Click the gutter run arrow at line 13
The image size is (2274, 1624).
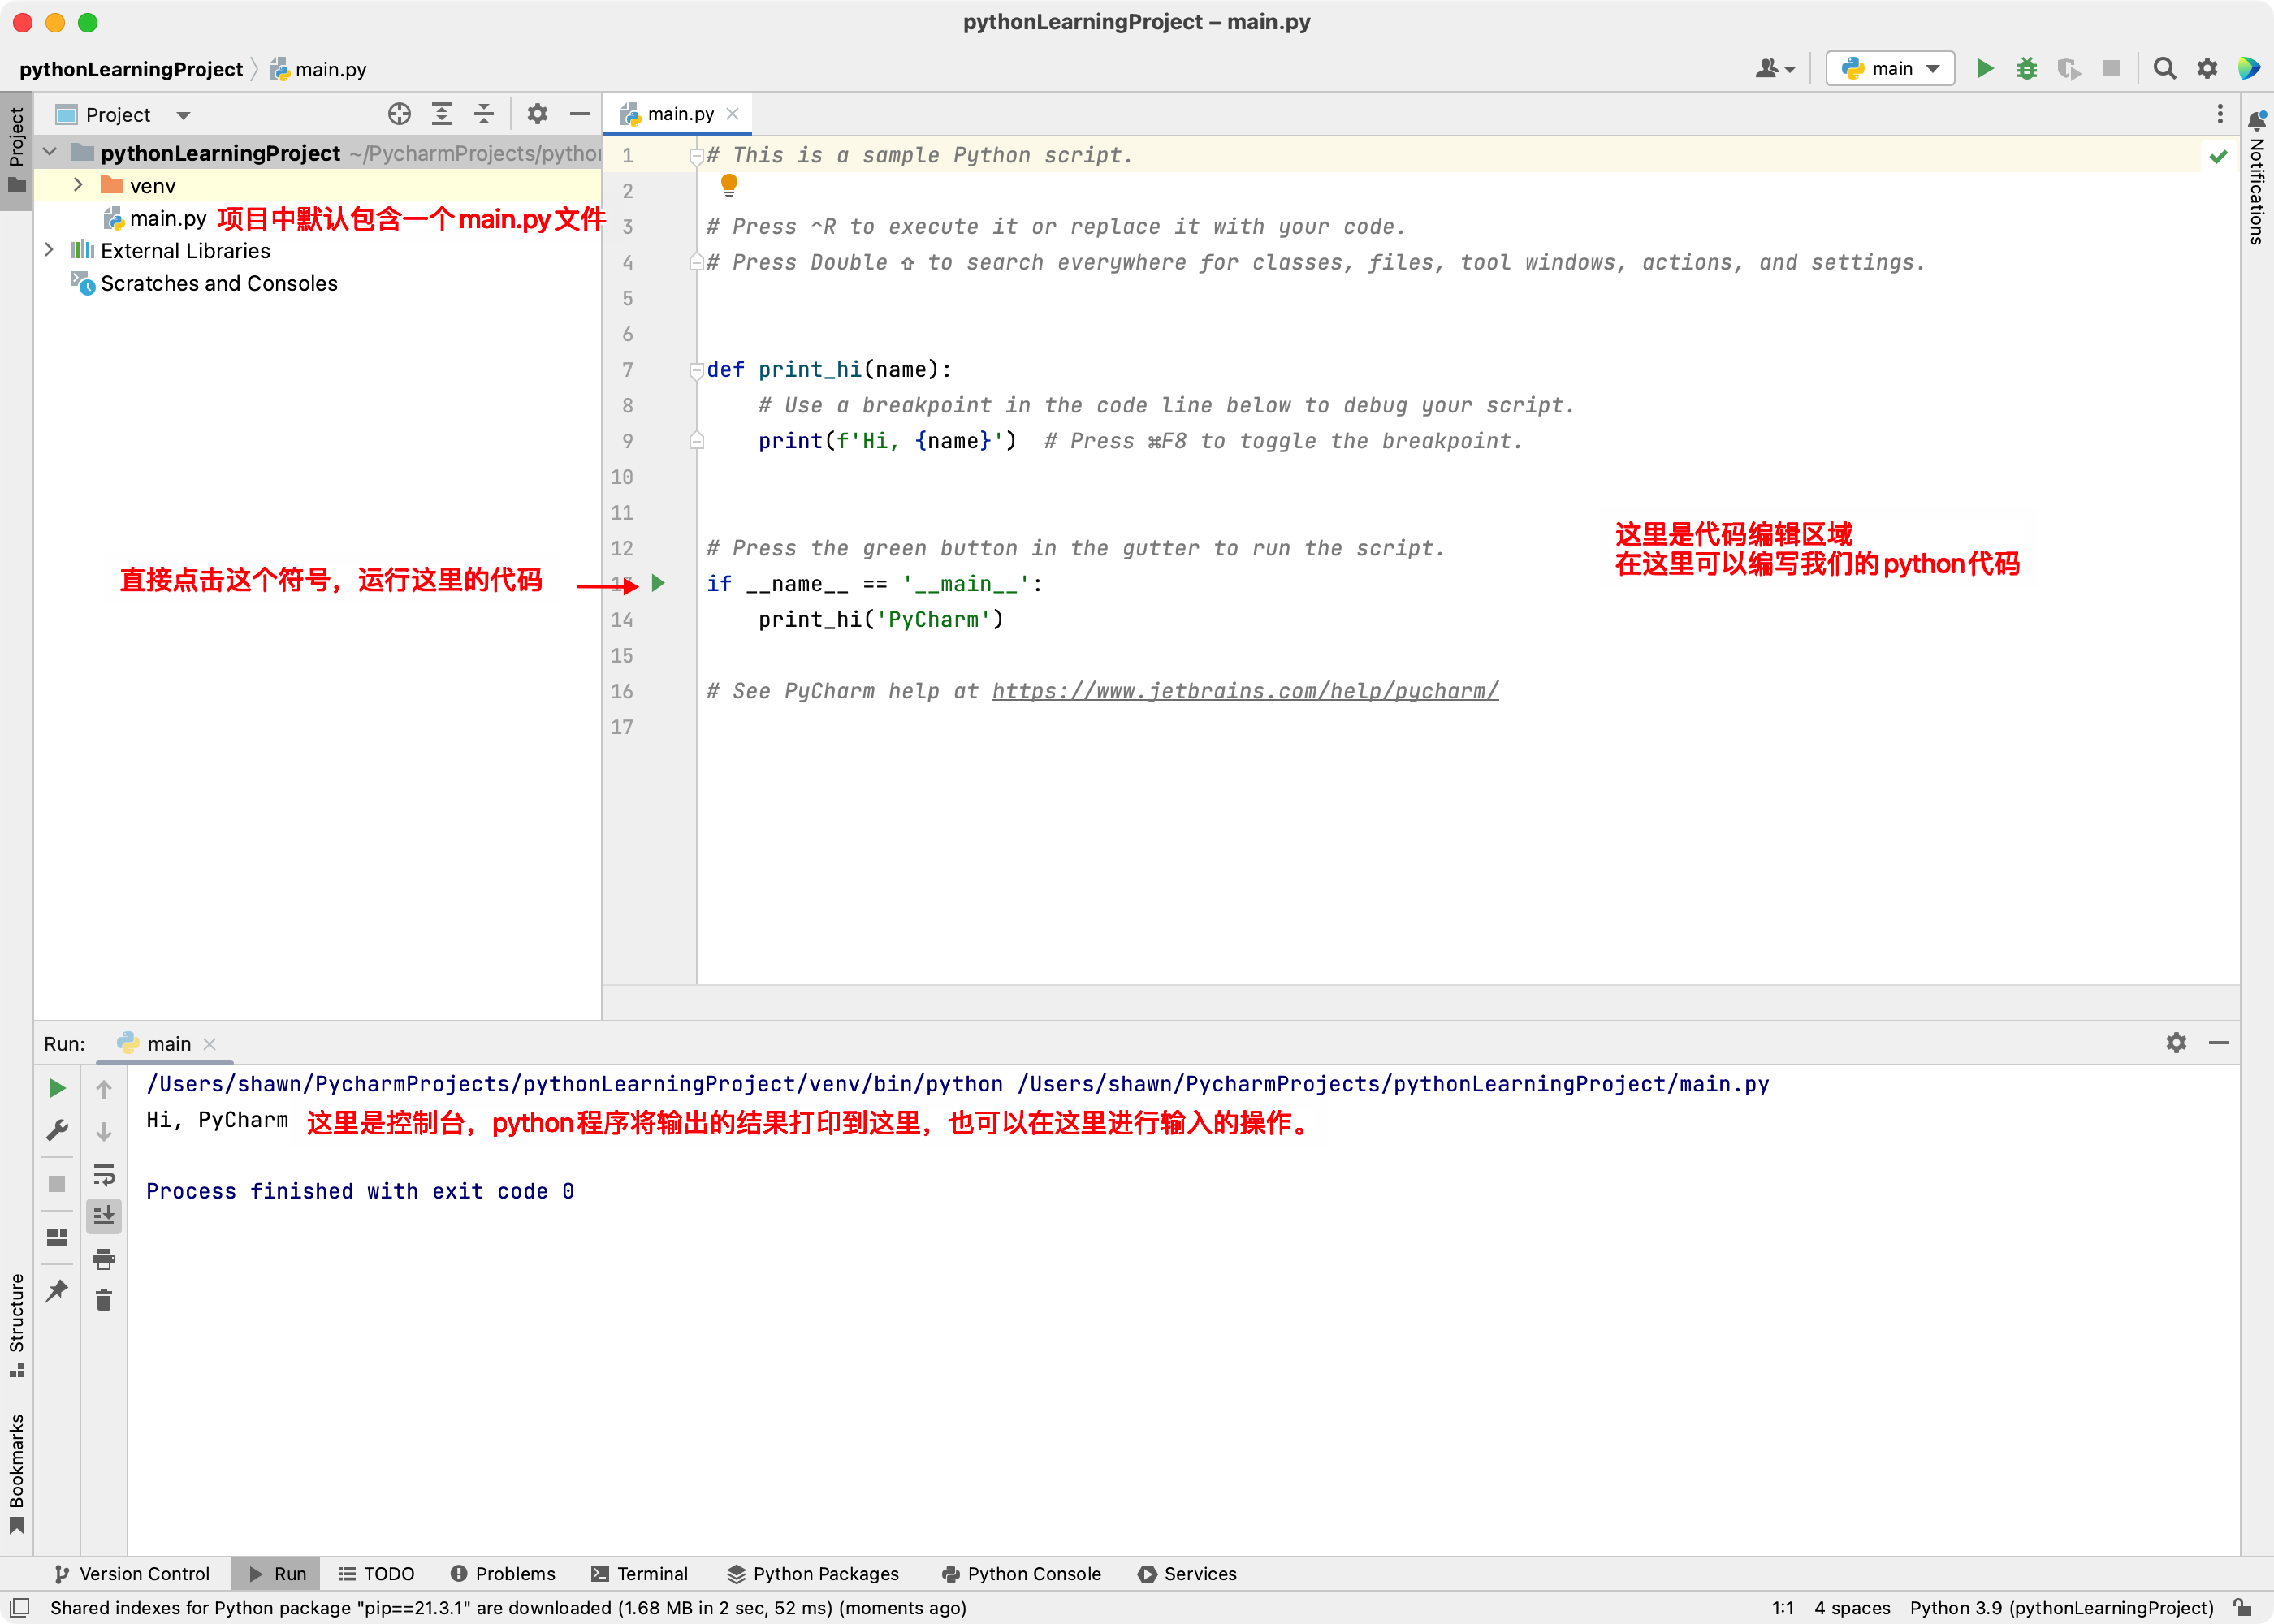click(x=658, y=583)
